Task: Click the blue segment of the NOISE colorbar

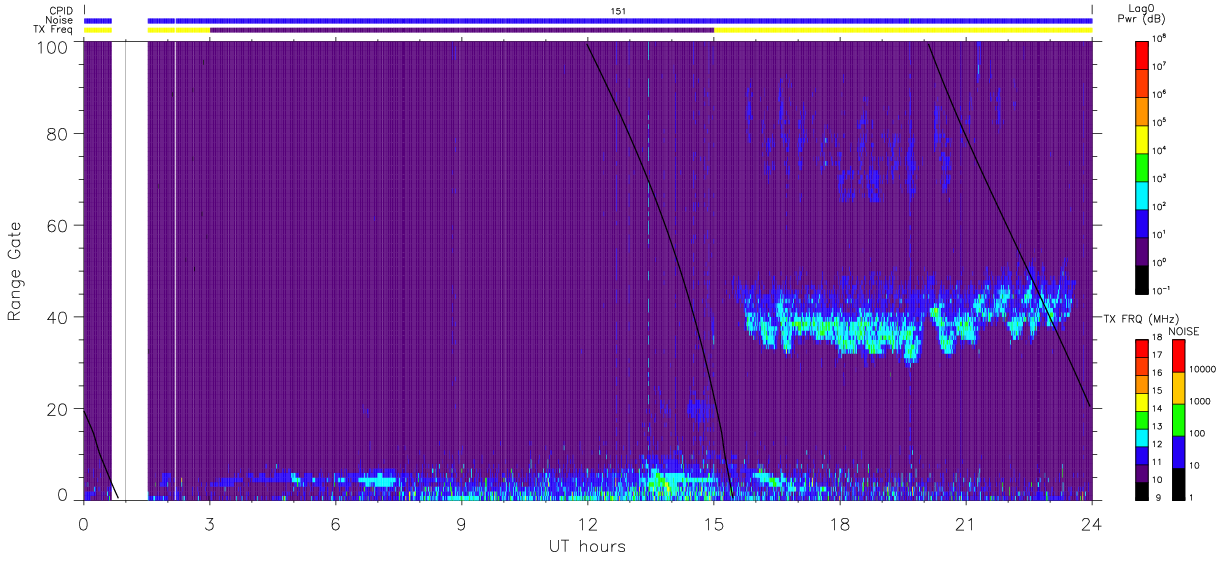Action: pyautogui.click(x=1178, y=452)
